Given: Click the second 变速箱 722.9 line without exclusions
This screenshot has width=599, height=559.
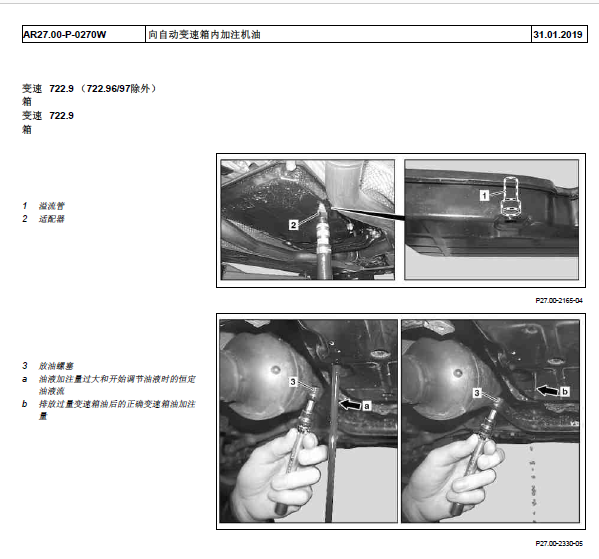Looking at the screenshot, I should click(x=48, y=122).
